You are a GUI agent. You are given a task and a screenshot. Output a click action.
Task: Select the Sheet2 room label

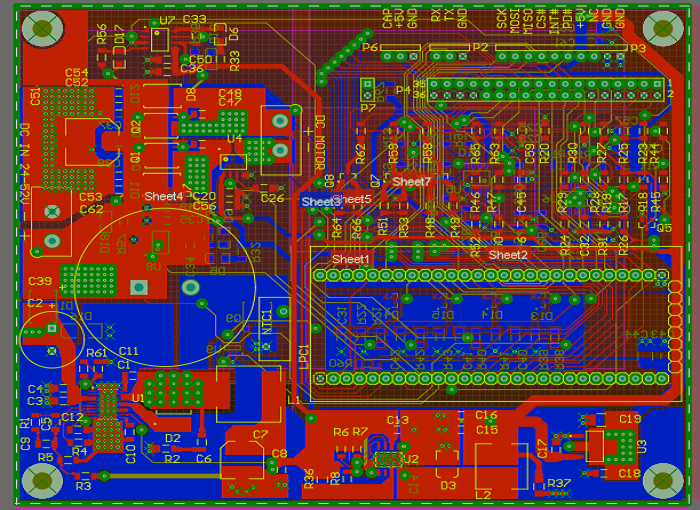coord(508,255)
